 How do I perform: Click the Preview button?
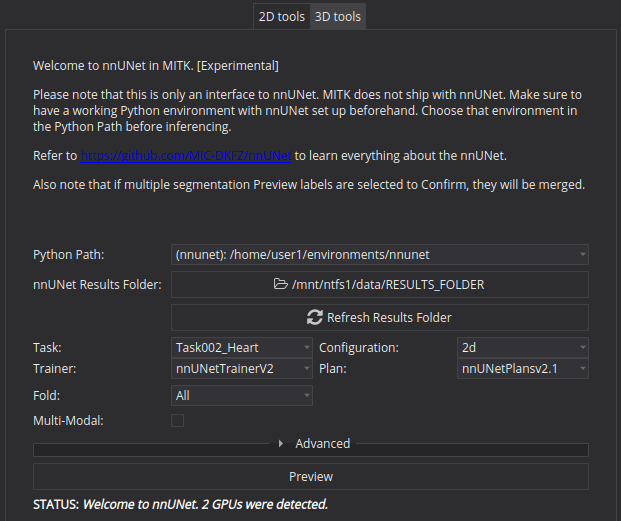pos(311,477)
